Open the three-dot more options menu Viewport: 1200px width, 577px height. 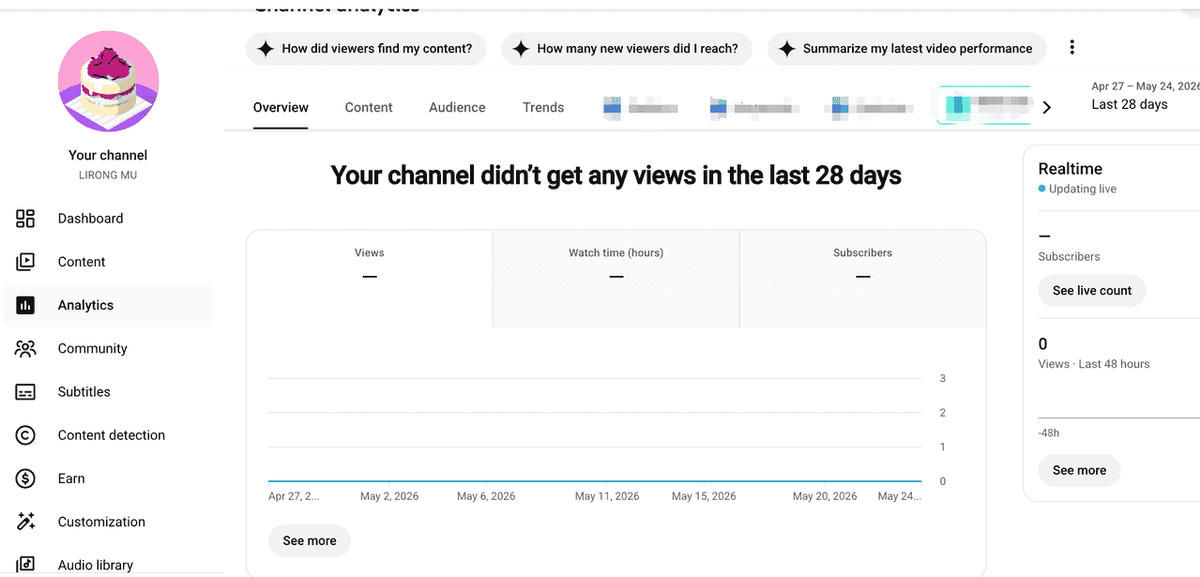[x=1072, y=47]
